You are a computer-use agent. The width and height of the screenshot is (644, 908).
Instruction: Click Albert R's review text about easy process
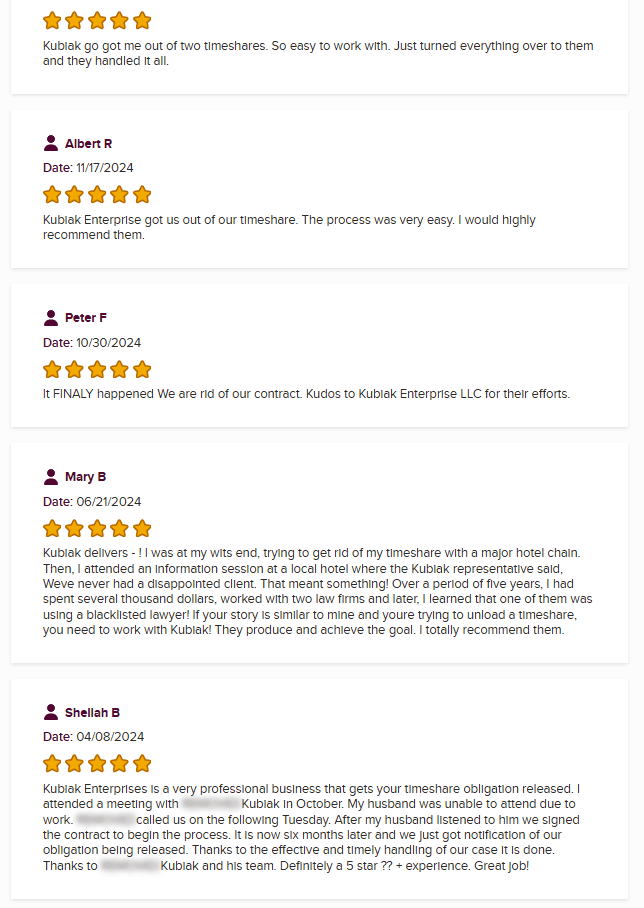tap(289, 227)
